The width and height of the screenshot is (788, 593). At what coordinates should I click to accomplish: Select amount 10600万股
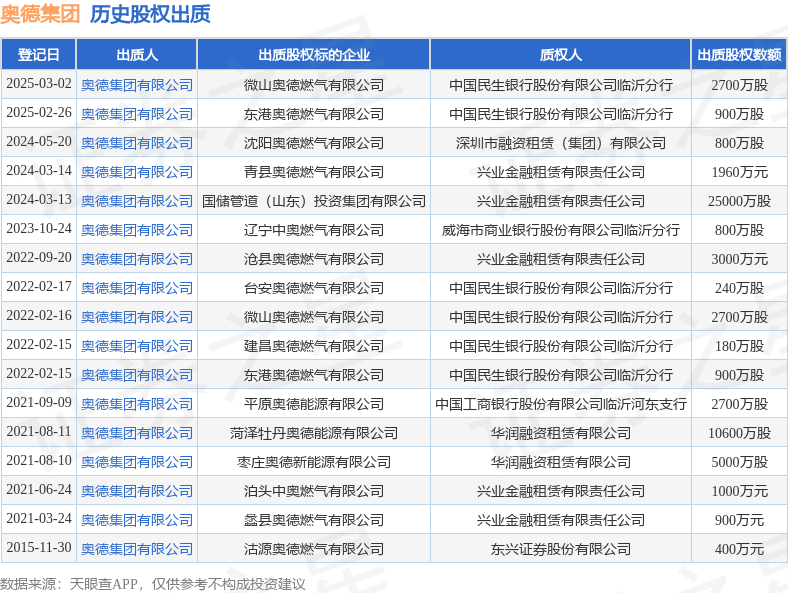tap(739, 433)
